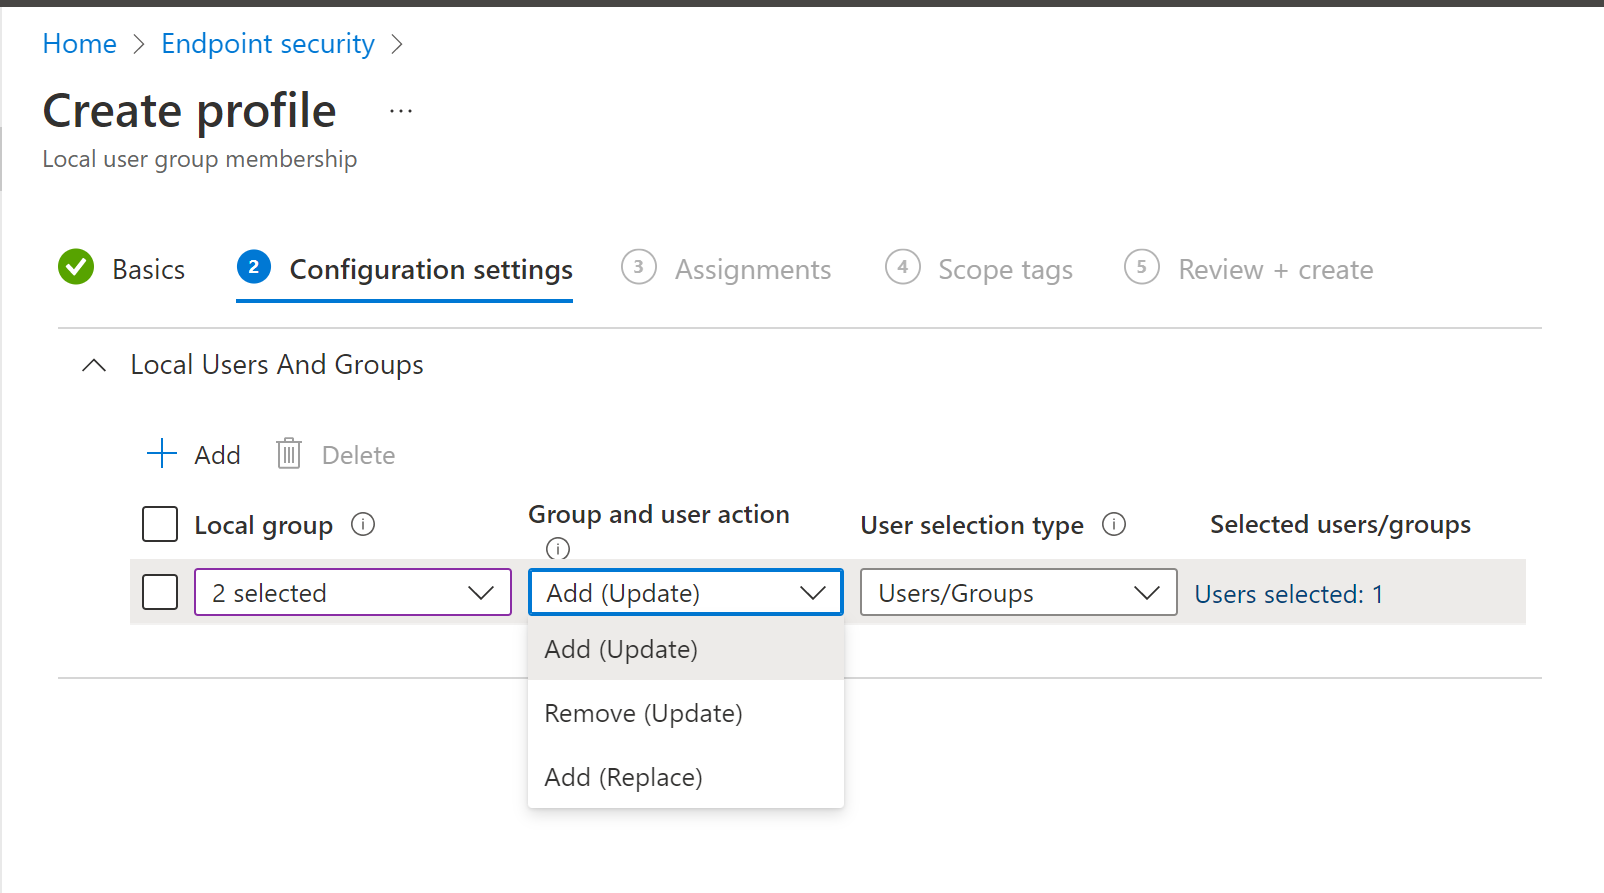
Task: Open the Users selected: 1 link
Action: pos(1288,594)
